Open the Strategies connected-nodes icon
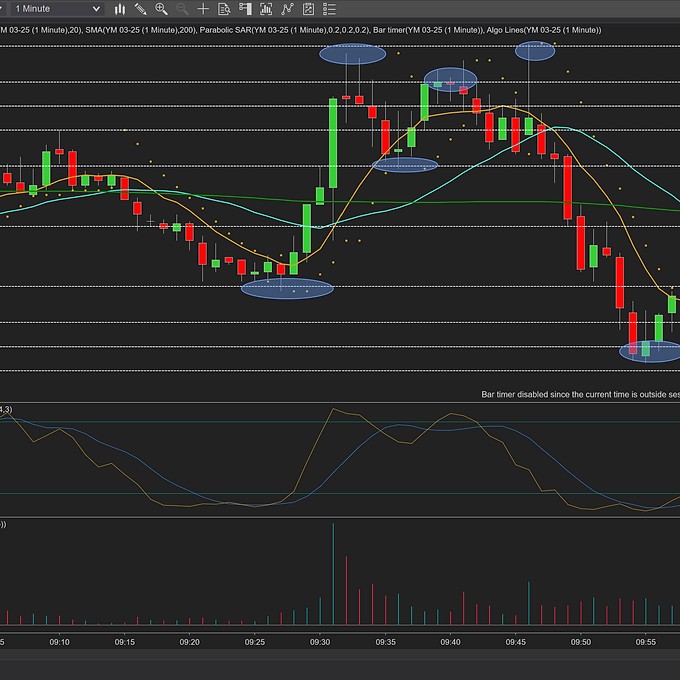680x680 pixels. tap(287, 9)
